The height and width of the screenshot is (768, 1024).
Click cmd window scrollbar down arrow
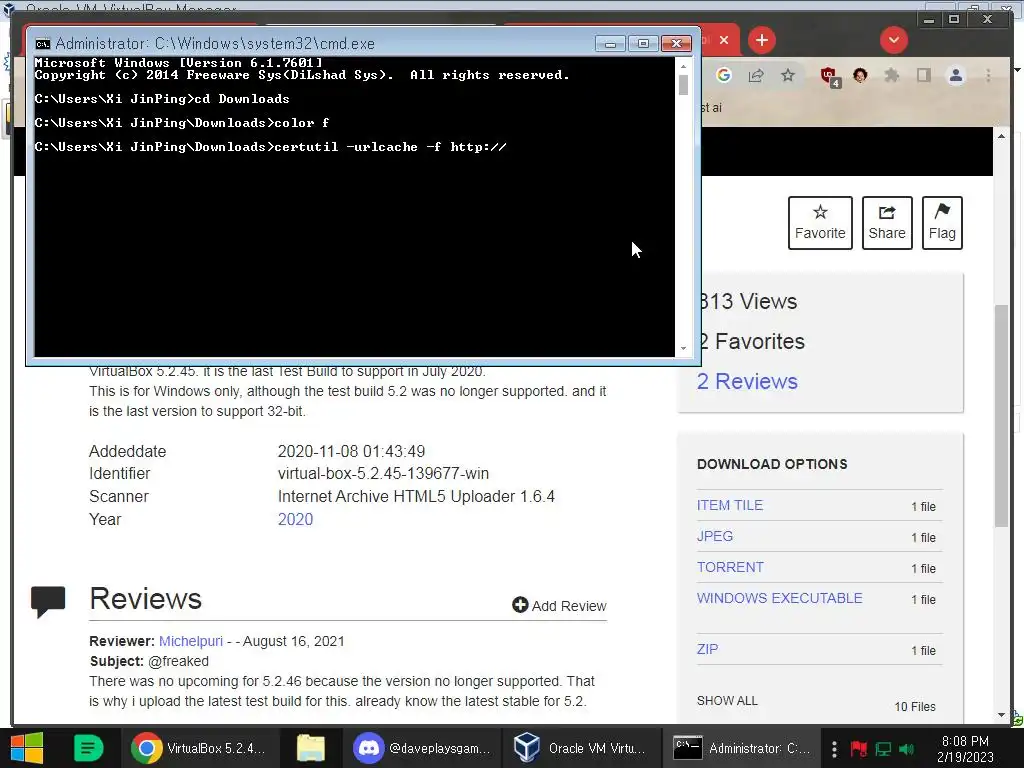(683, 348)
